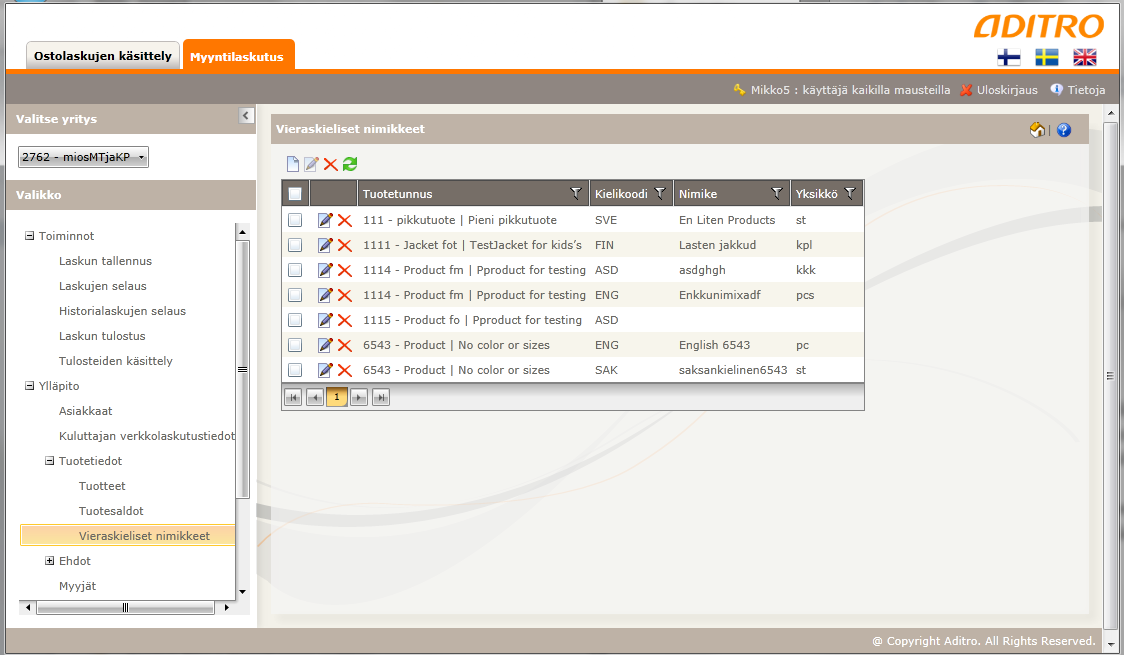Open Myyjät in the menu tree
This screenshot has height=655, width=1124.
pyautogui.click(x=77, y=586)
